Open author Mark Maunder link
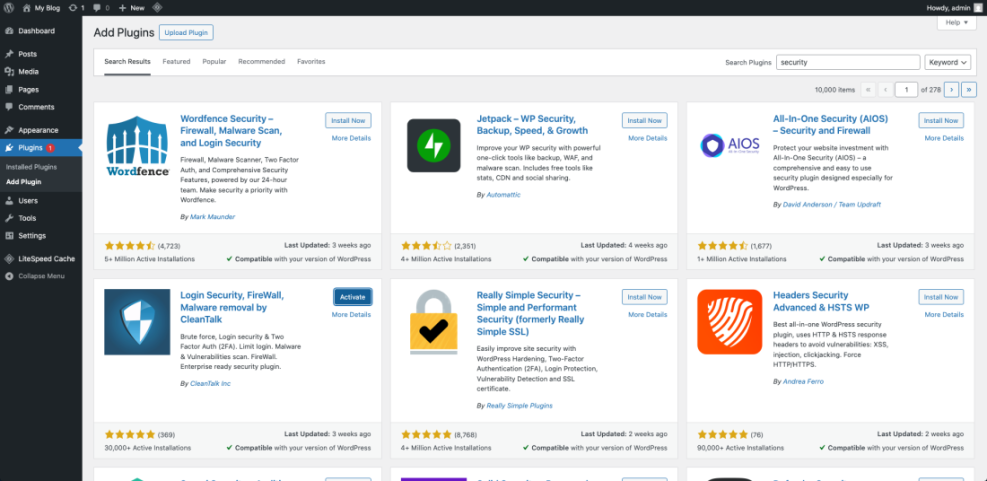987x481 pixels. pyautogui.click(x=213, y=217)
